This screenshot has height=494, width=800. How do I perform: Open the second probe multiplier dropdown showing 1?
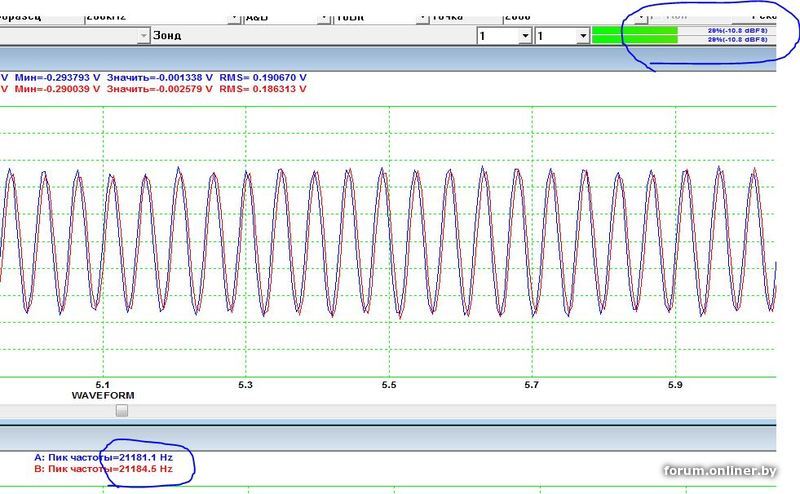point(583,36)
